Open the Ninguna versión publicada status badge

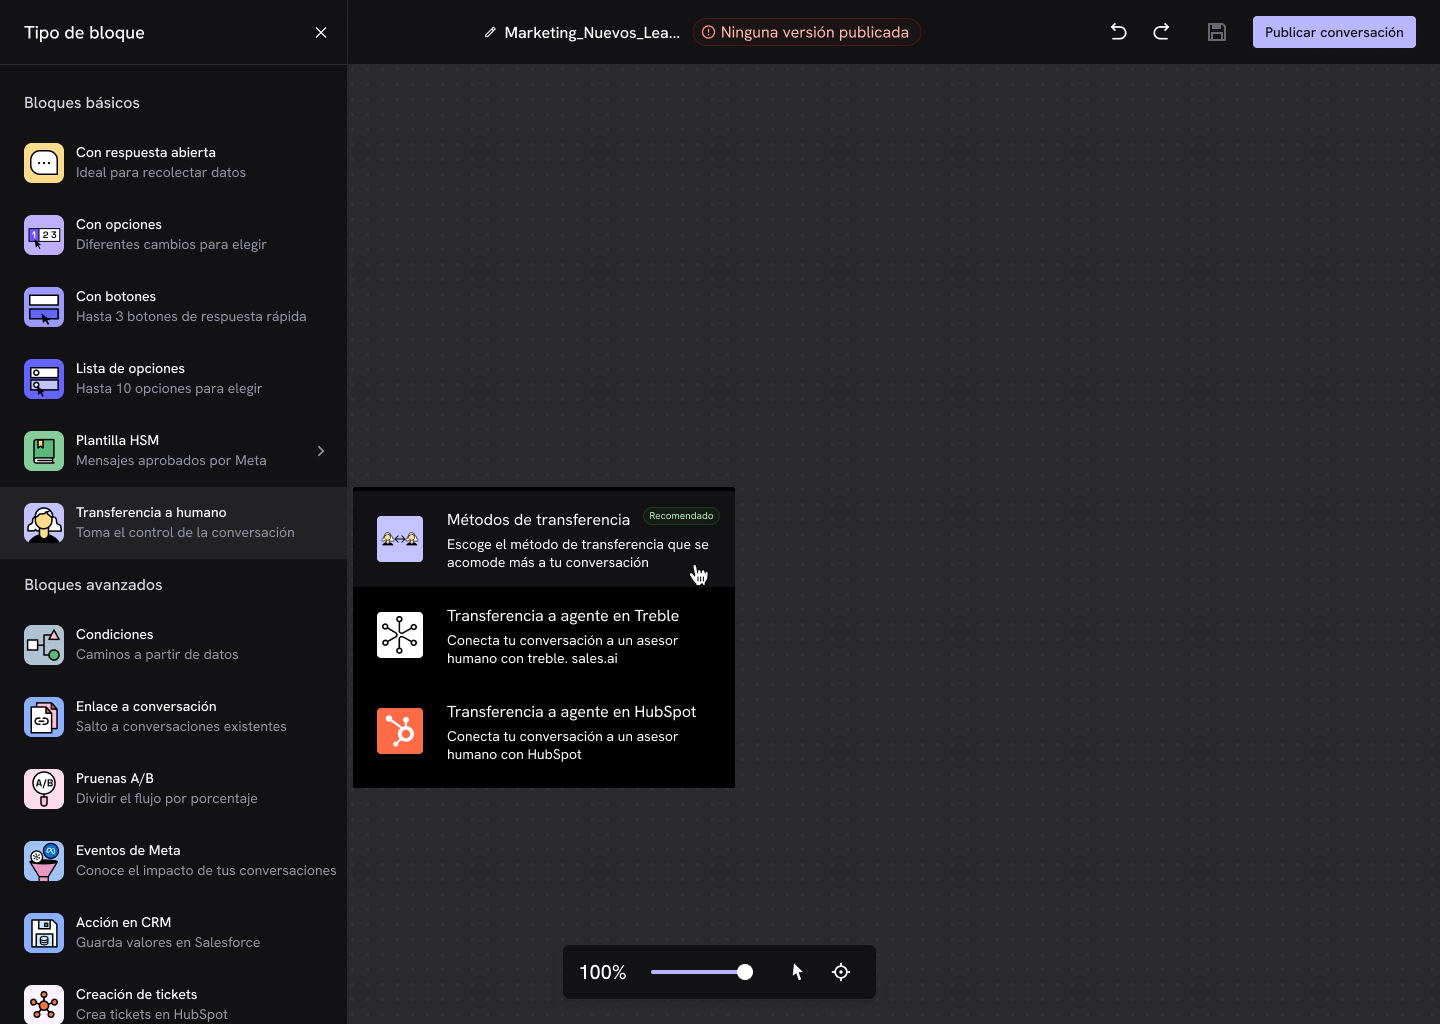pos(806,32)
